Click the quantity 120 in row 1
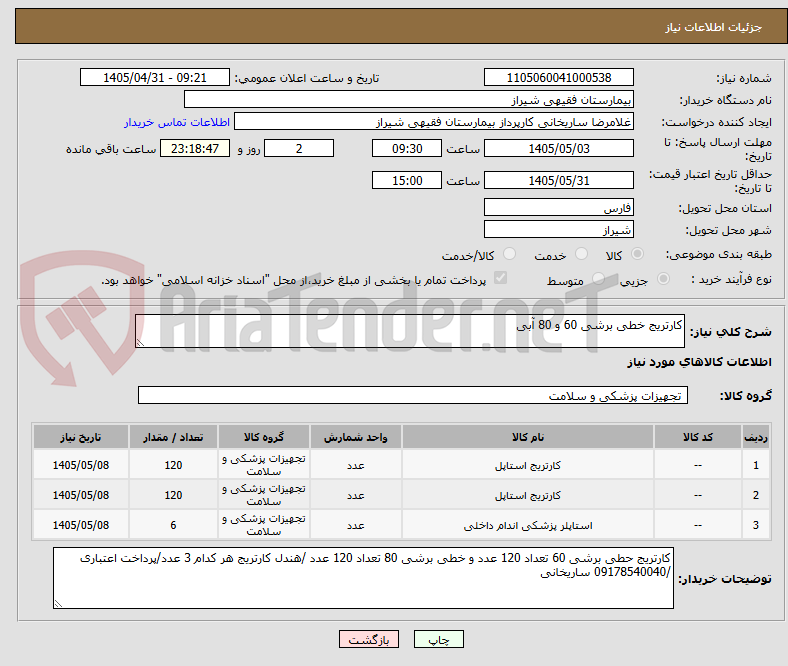Image resolution: width=788 pixels, height=666 pixels. pyautogui.click(x=173, y=465)
